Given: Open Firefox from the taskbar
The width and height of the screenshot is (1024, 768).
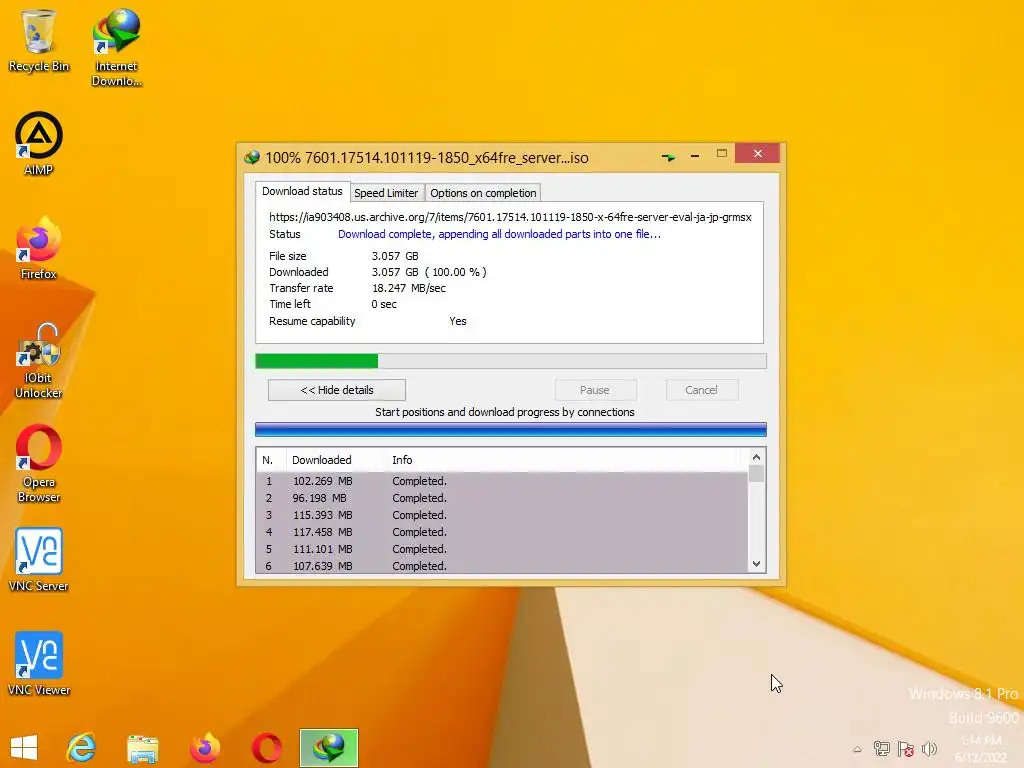Looking at the screenshot, I should (x=204, y=748).
